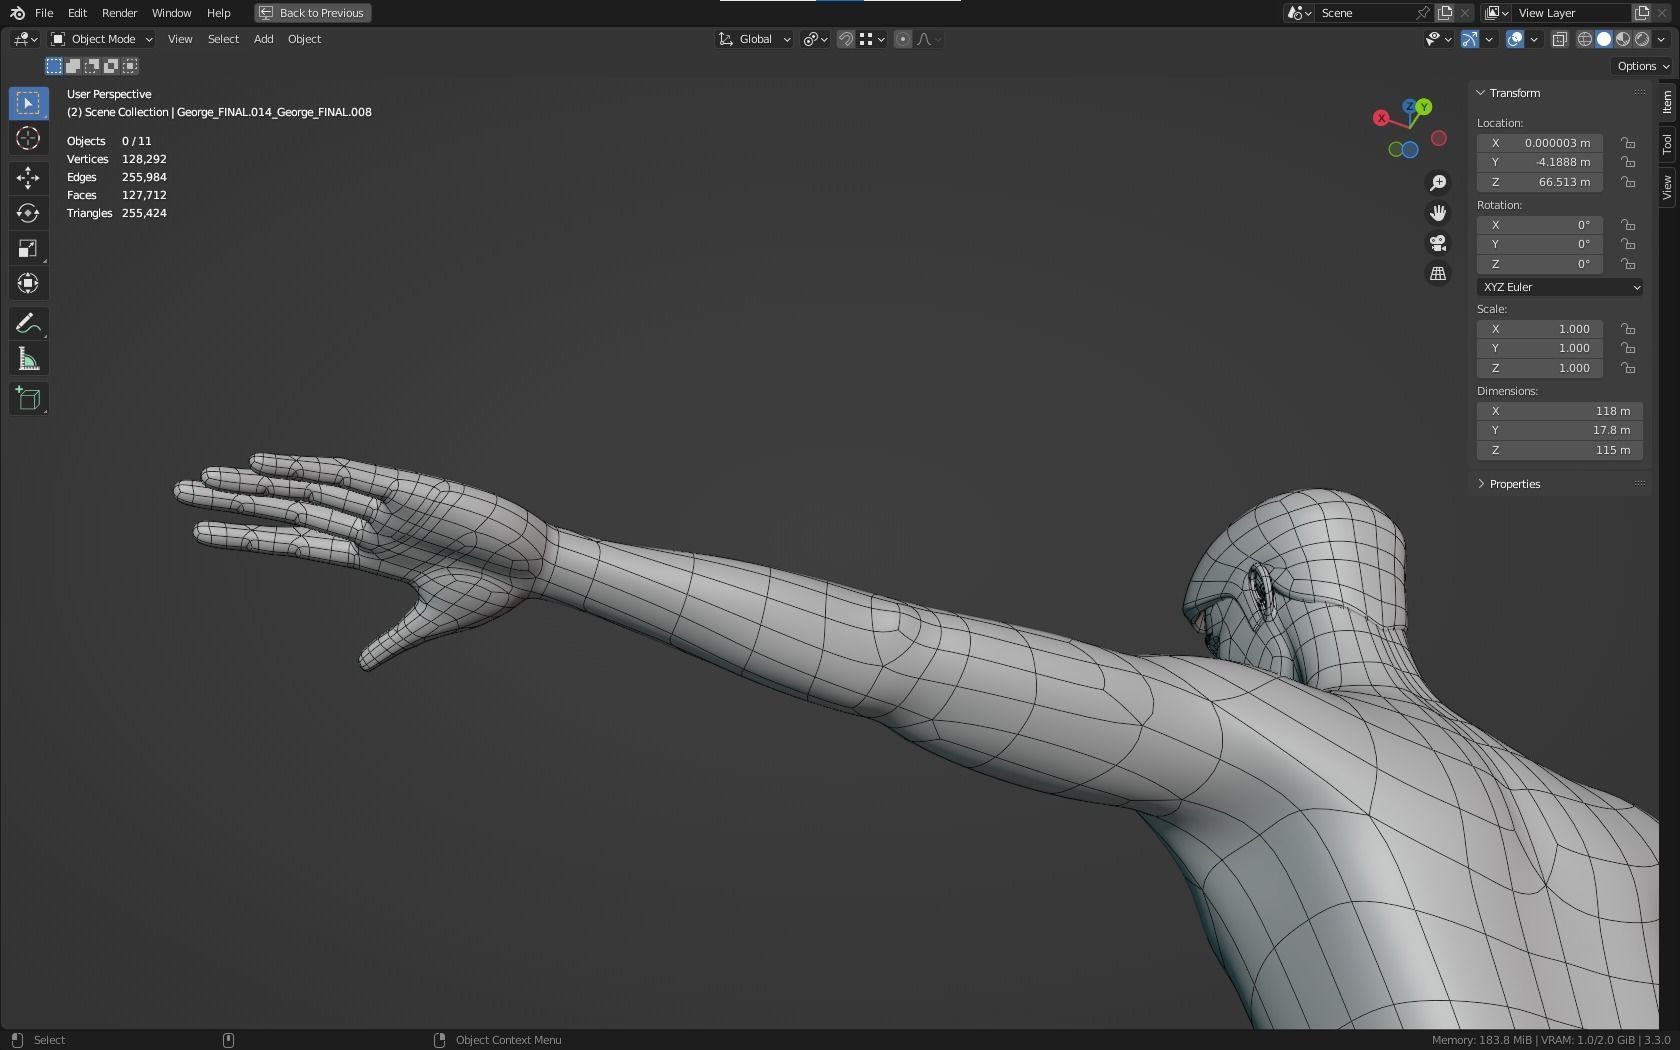Open the Window menu

point(171,13)
